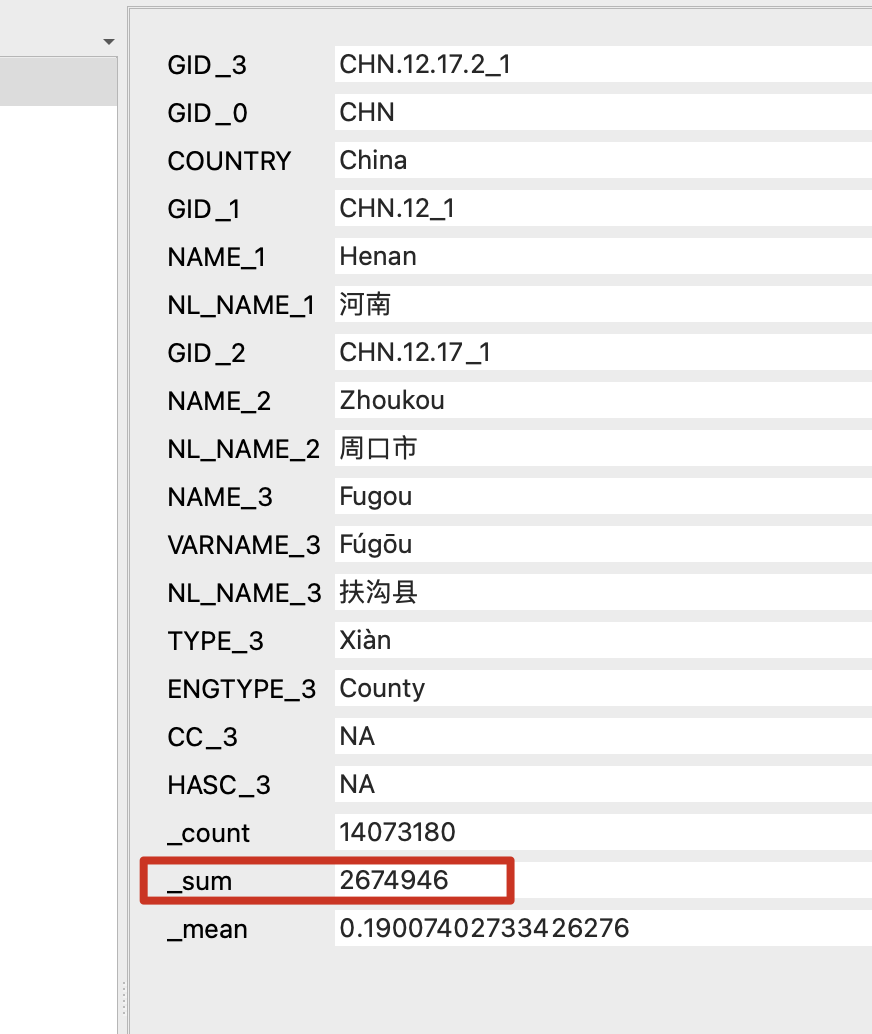The height and width of the screenshot is (1034, 872).
Task: Click the VARNAME_3 field showing Fúgōu
Action: (x=600, y=545)
